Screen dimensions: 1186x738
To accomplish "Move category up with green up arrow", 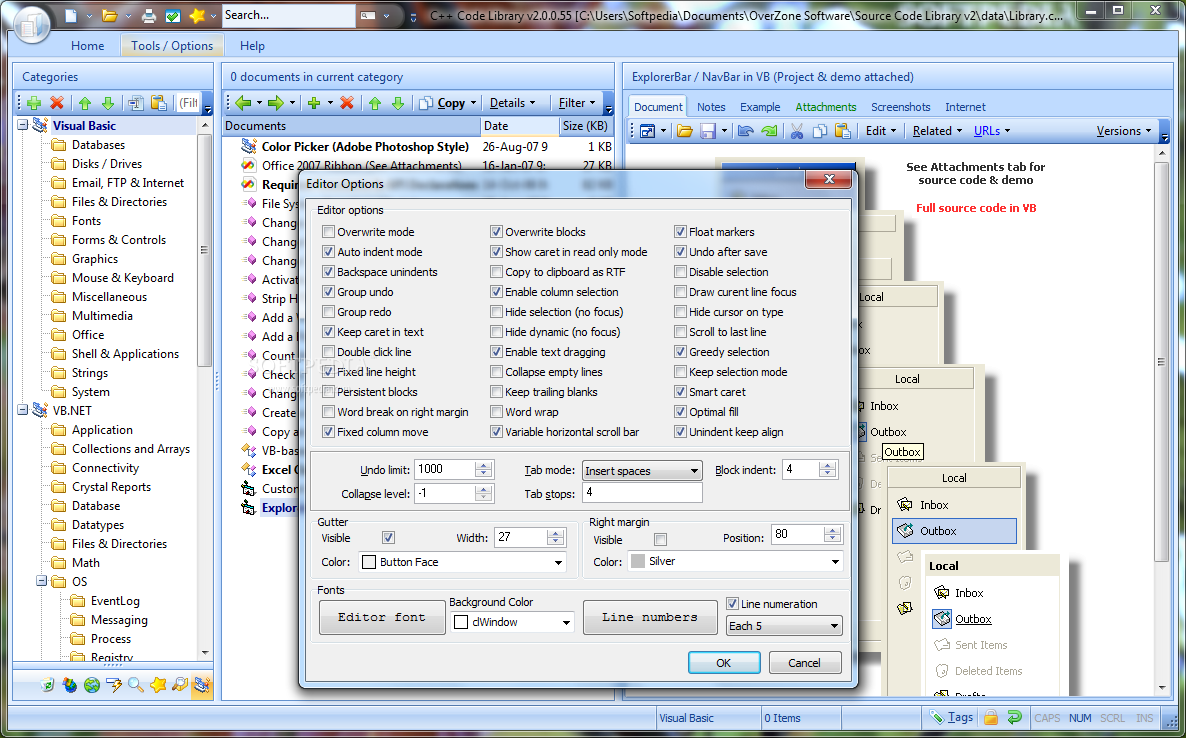I will (85, 103).
